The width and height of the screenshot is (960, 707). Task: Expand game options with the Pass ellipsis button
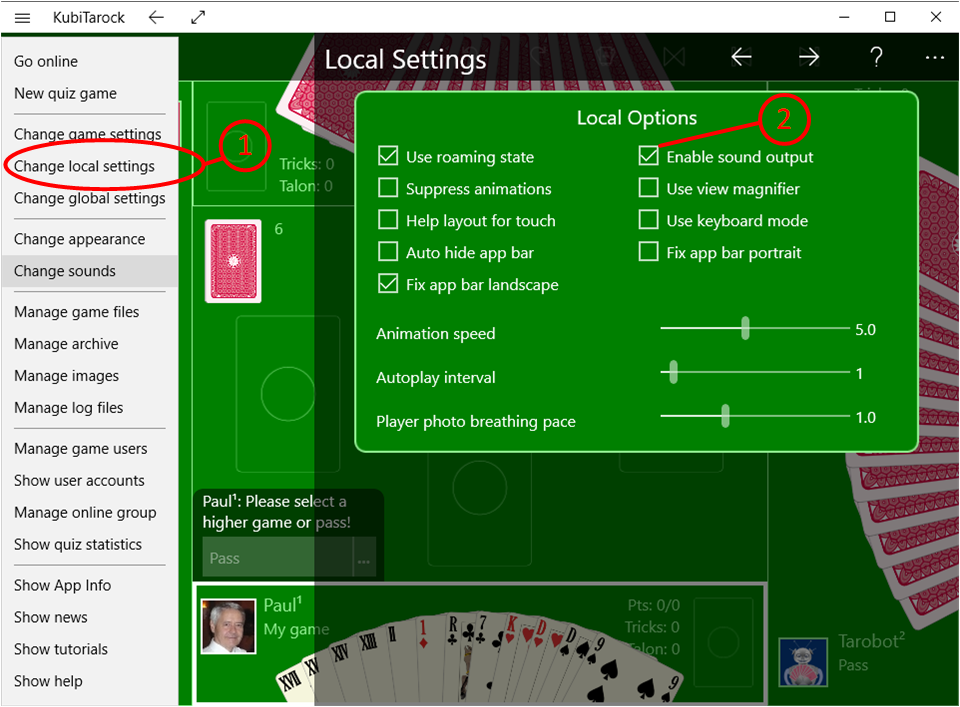pos(363,559)
